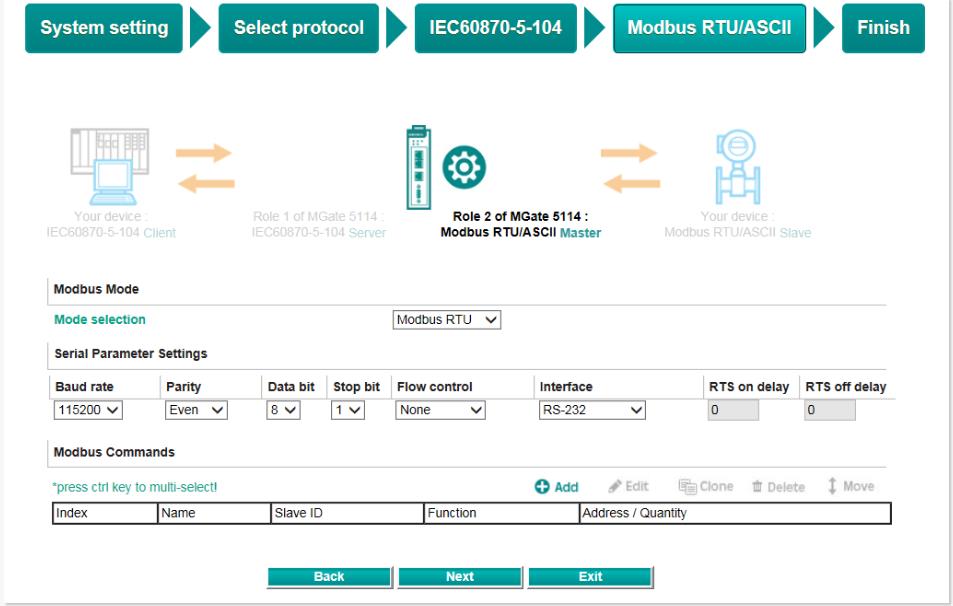Open the Mode selection dropdown
The image size is (953, 606).
[x=447, y=320]
